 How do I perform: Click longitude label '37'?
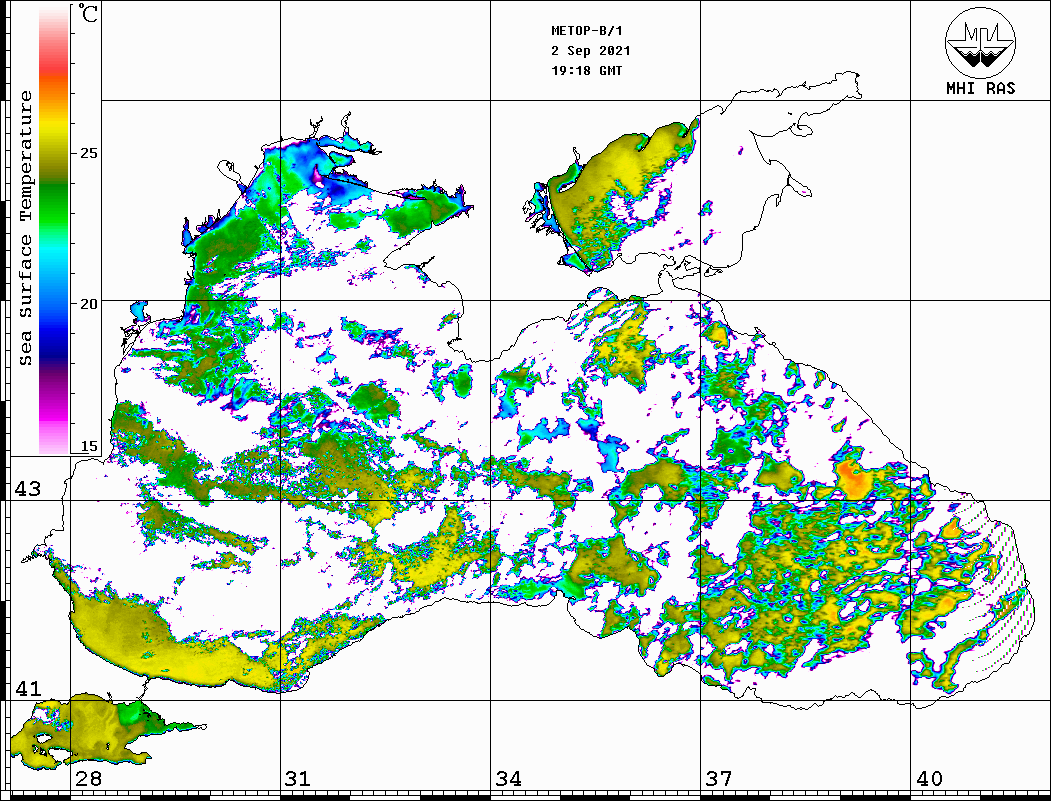point(719,779)
